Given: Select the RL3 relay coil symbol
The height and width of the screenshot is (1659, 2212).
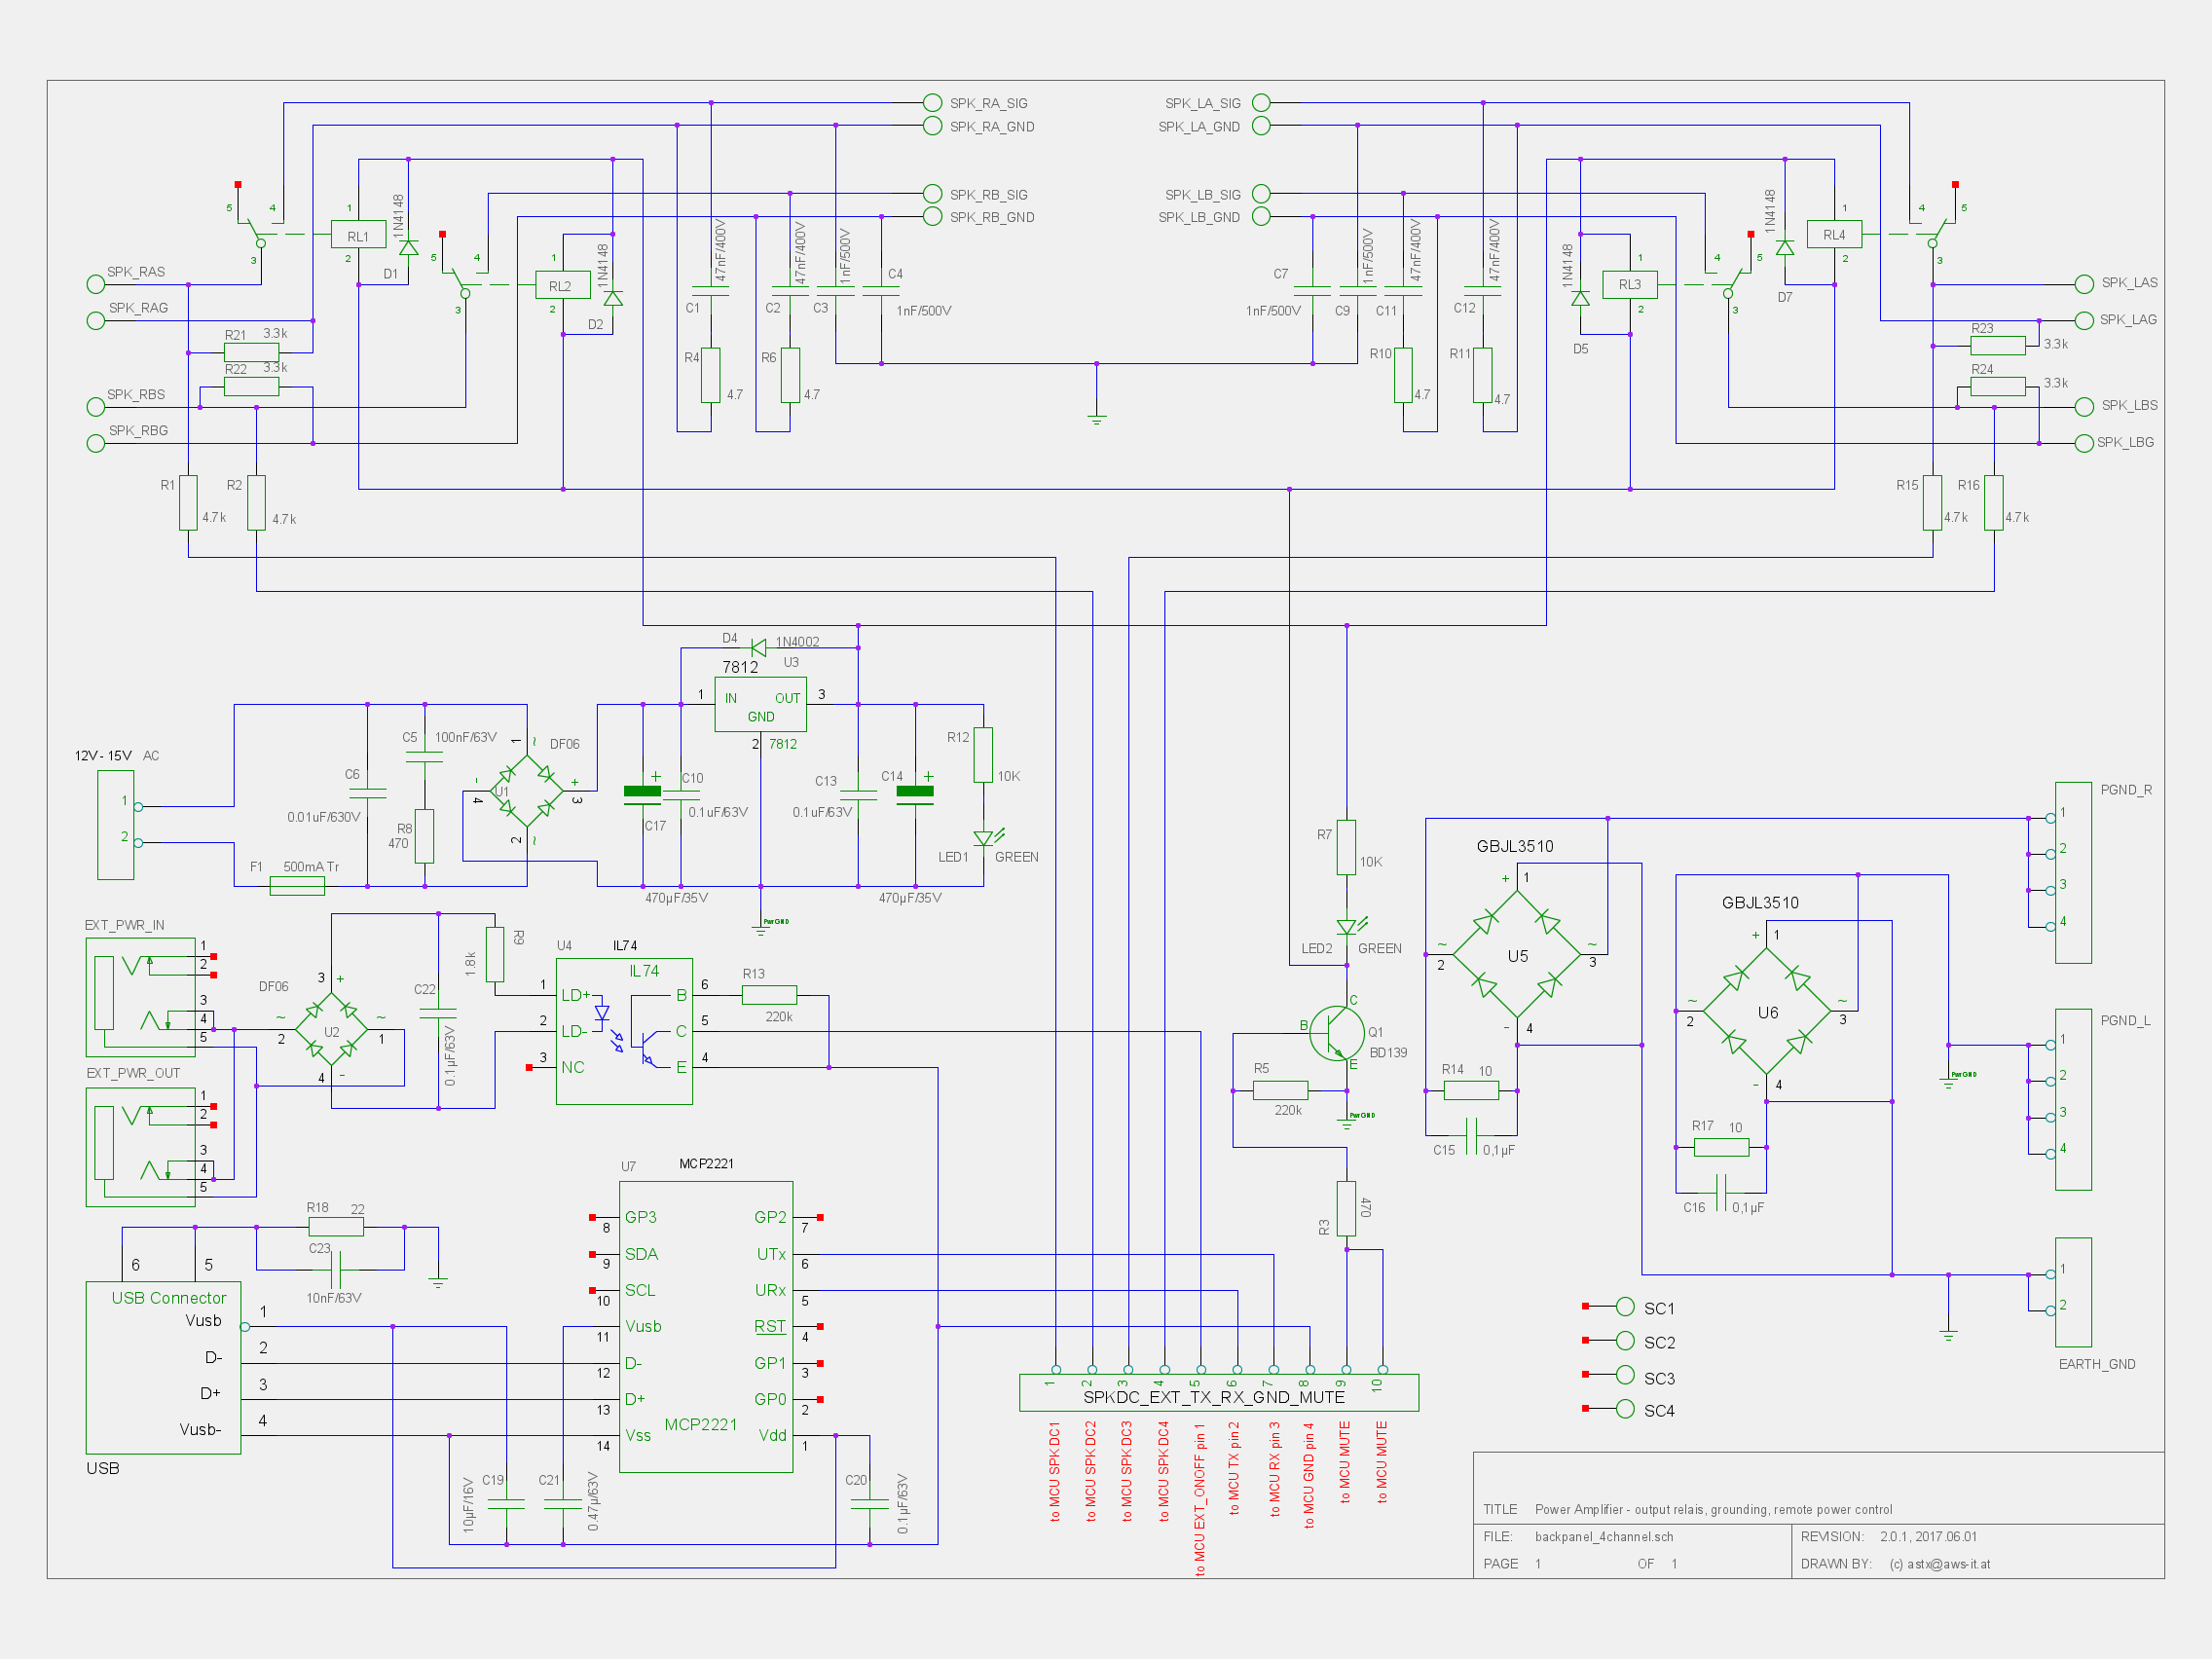Looking at the screenshot, I should tap(1630, 285).
